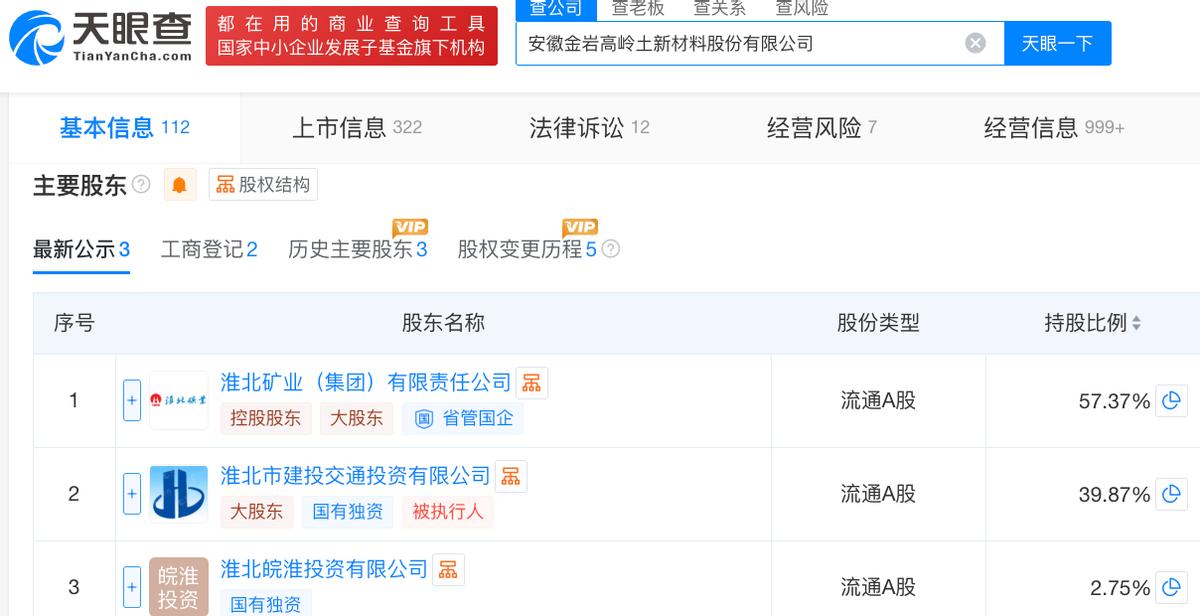The width and height of the screenshot is (1200, 616).
Task: Click 流通A股 cell in row 2
Action: pyautogui.click(x=878, y=494)
